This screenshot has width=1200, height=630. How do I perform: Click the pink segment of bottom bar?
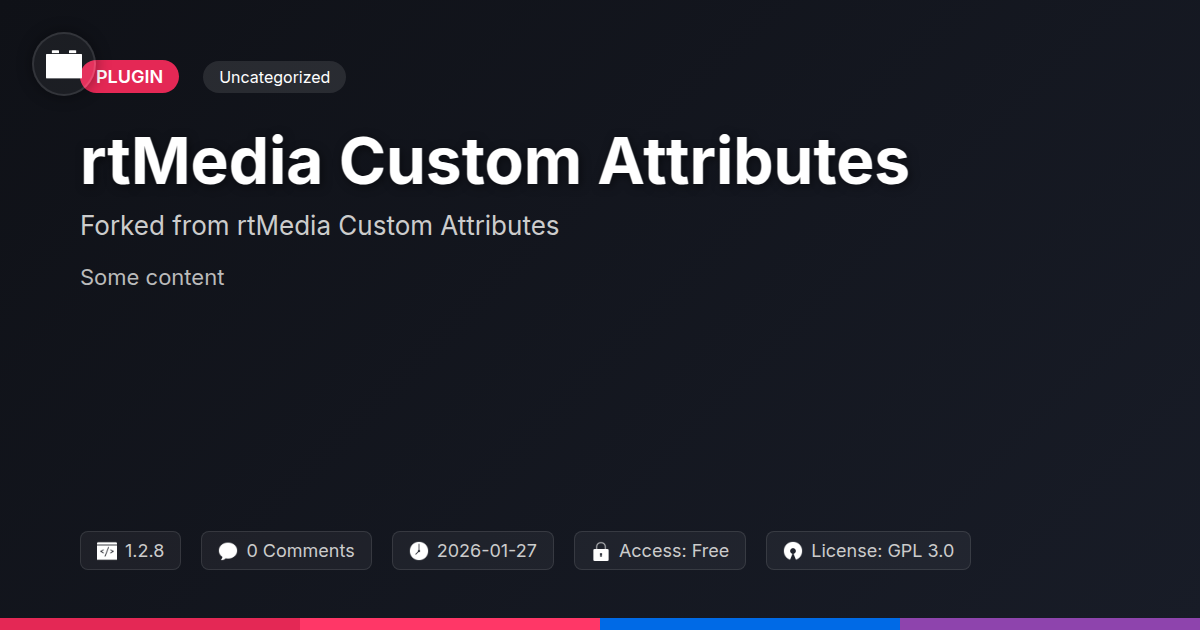pyautogui.click(x=450, y=623)
